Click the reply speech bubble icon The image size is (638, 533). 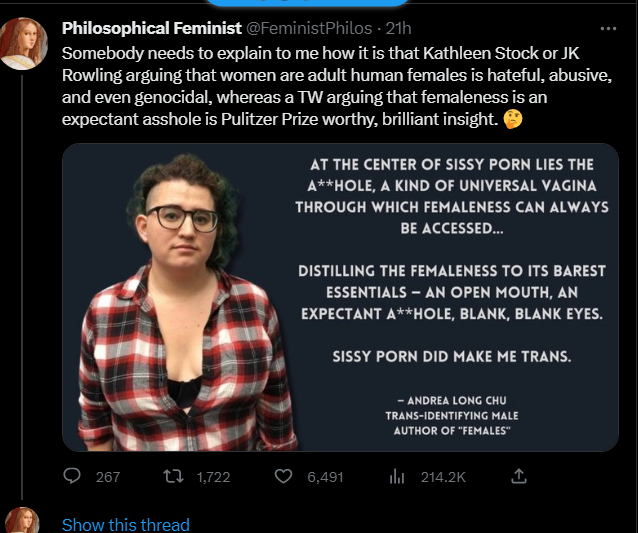point(72,477)
